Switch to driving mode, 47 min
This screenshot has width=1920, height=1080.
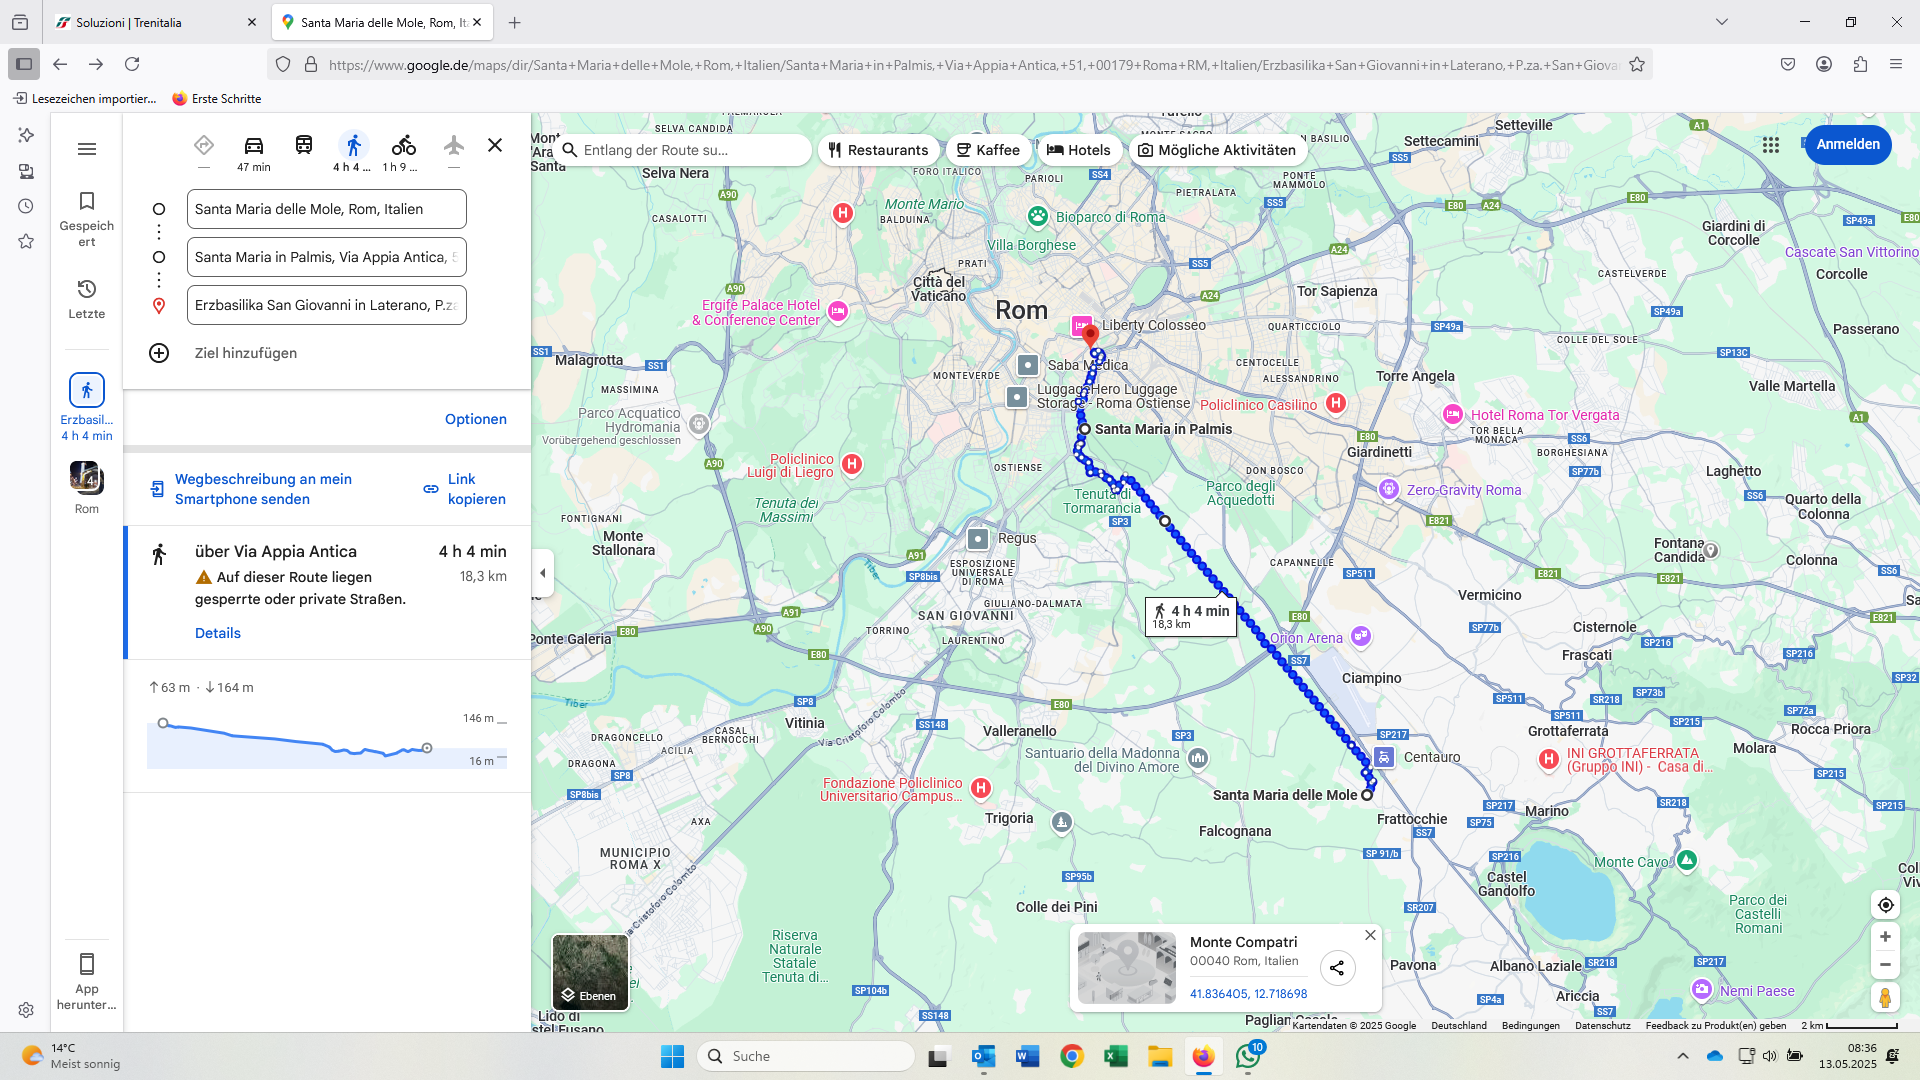pos(254,152)
